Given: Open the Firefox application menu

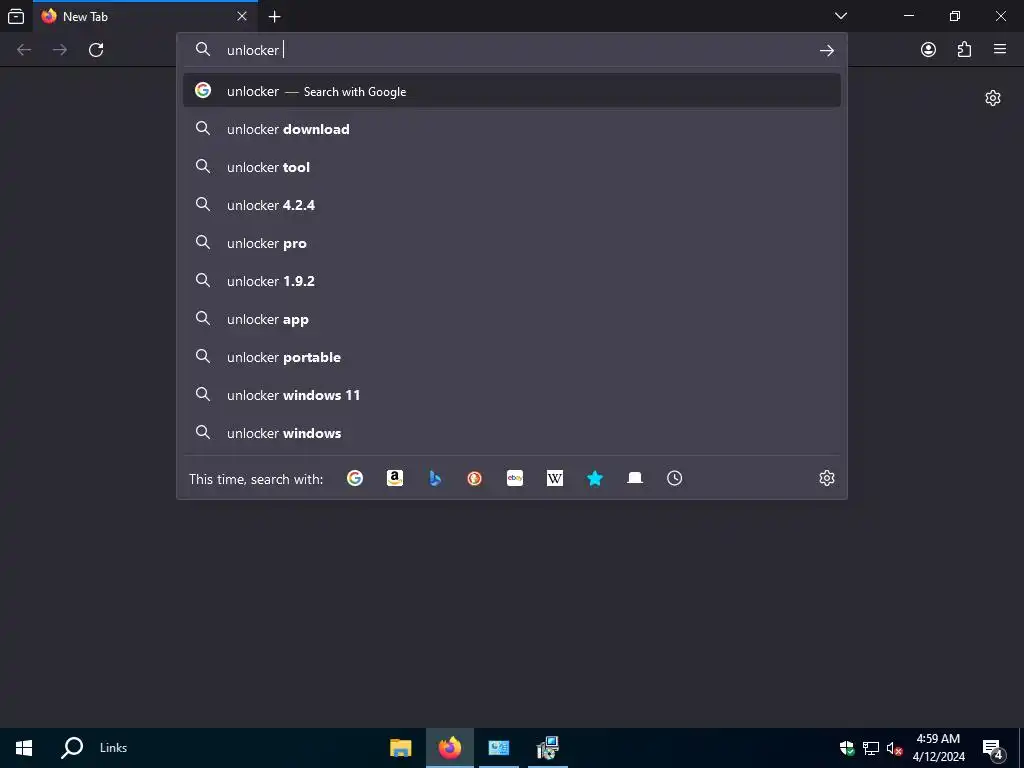Looking at the screenshot, I should pos(1000,49).
